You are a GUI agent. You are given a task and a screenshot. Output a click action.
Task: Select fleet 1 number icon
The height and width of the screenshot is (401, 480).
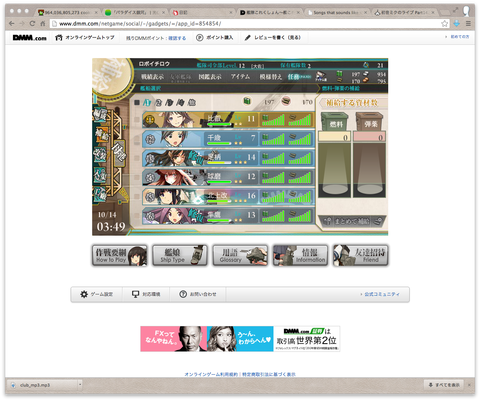click(147, 102)
